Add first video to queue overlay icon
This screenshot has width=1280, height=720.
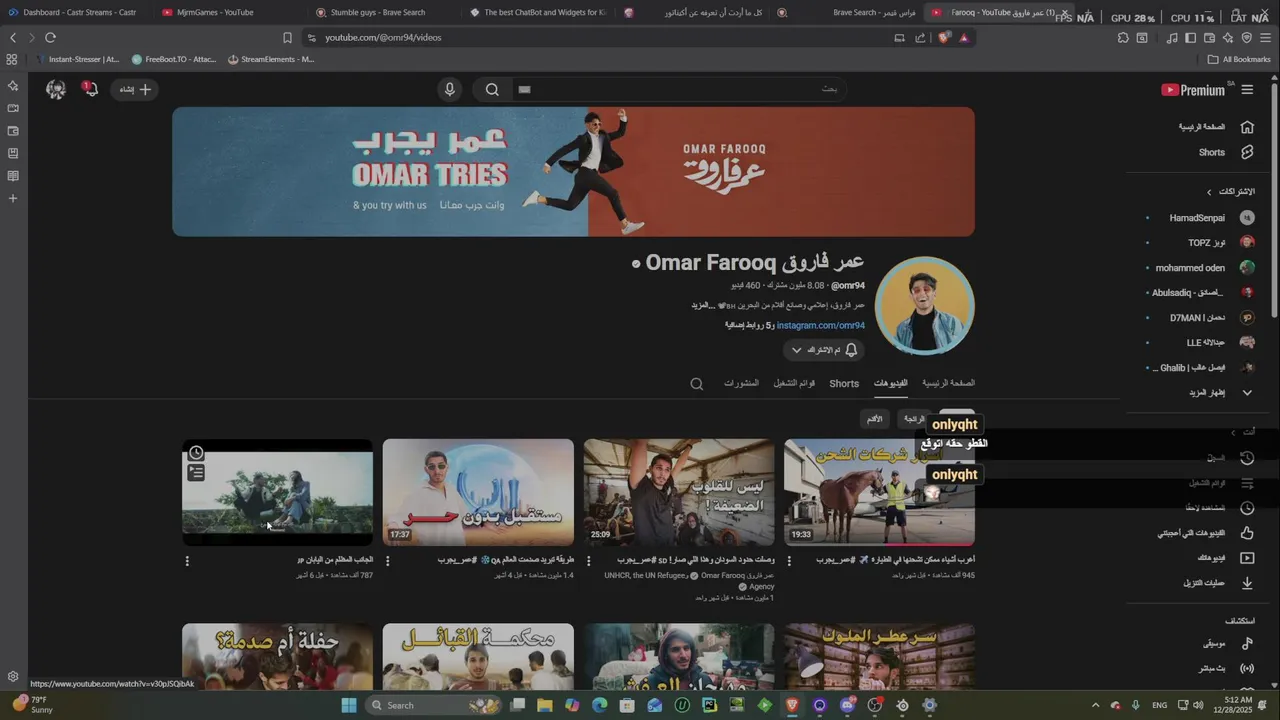point(196,472)
